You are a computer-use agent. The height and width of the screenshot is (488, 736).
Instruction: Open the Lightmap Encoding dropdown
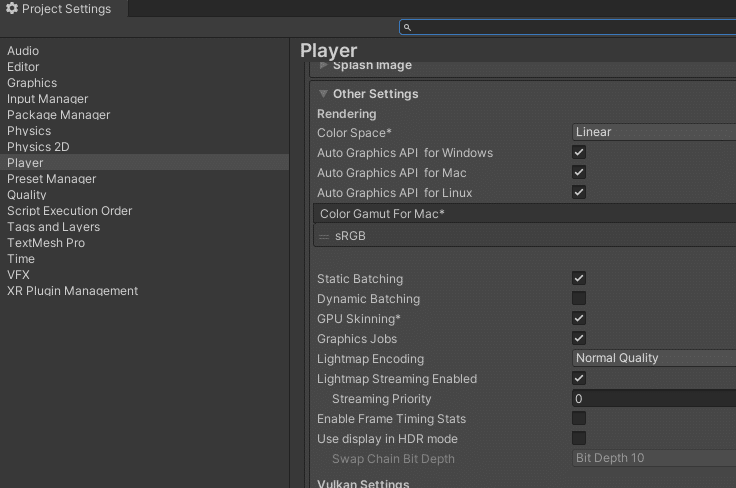(x=654, y=358)
